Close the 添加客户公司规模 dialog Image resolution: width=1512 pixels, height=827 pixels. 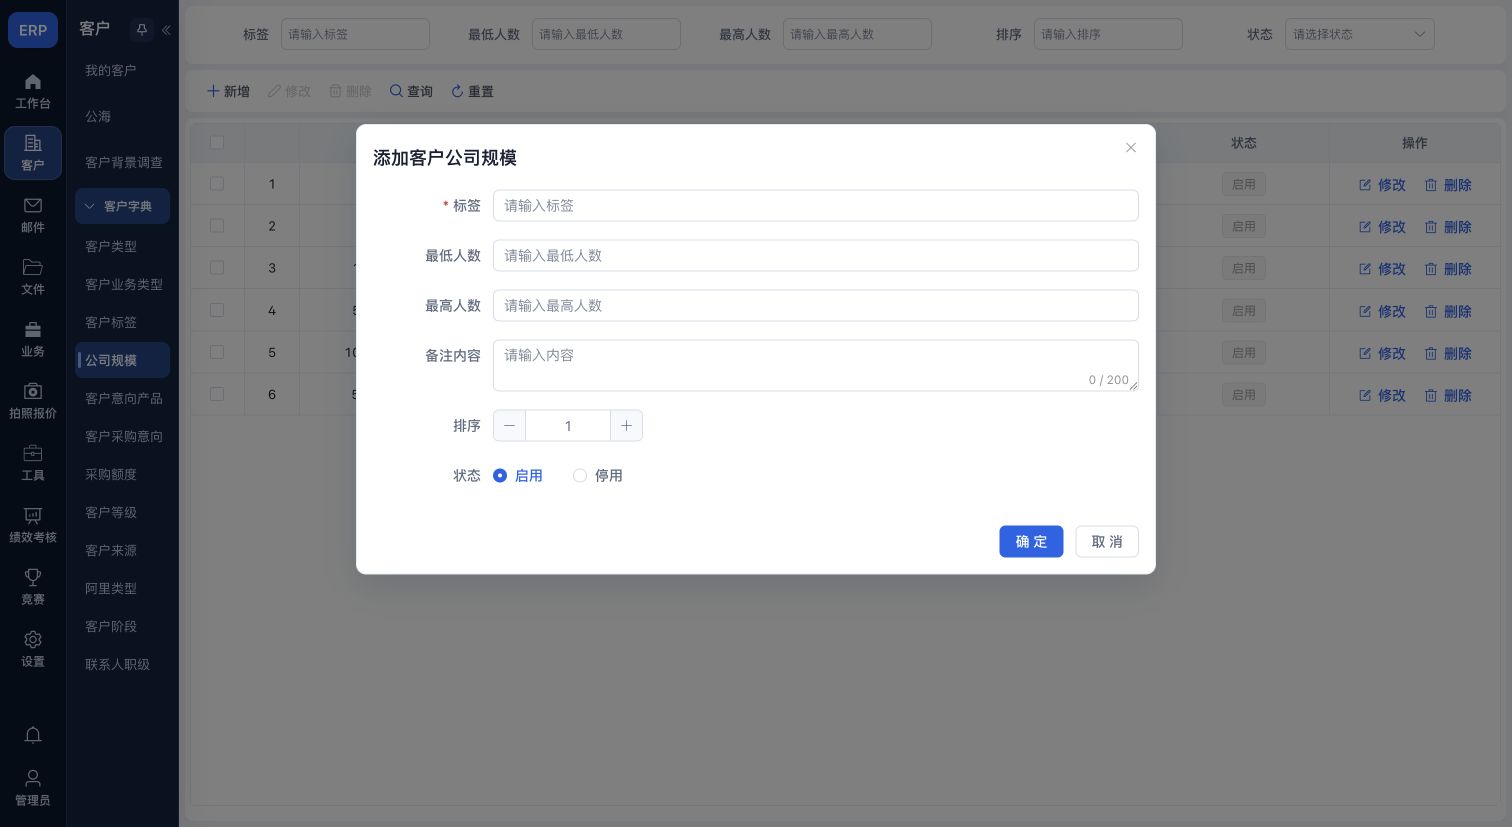pyautogui.click(x=1131, y=148)
